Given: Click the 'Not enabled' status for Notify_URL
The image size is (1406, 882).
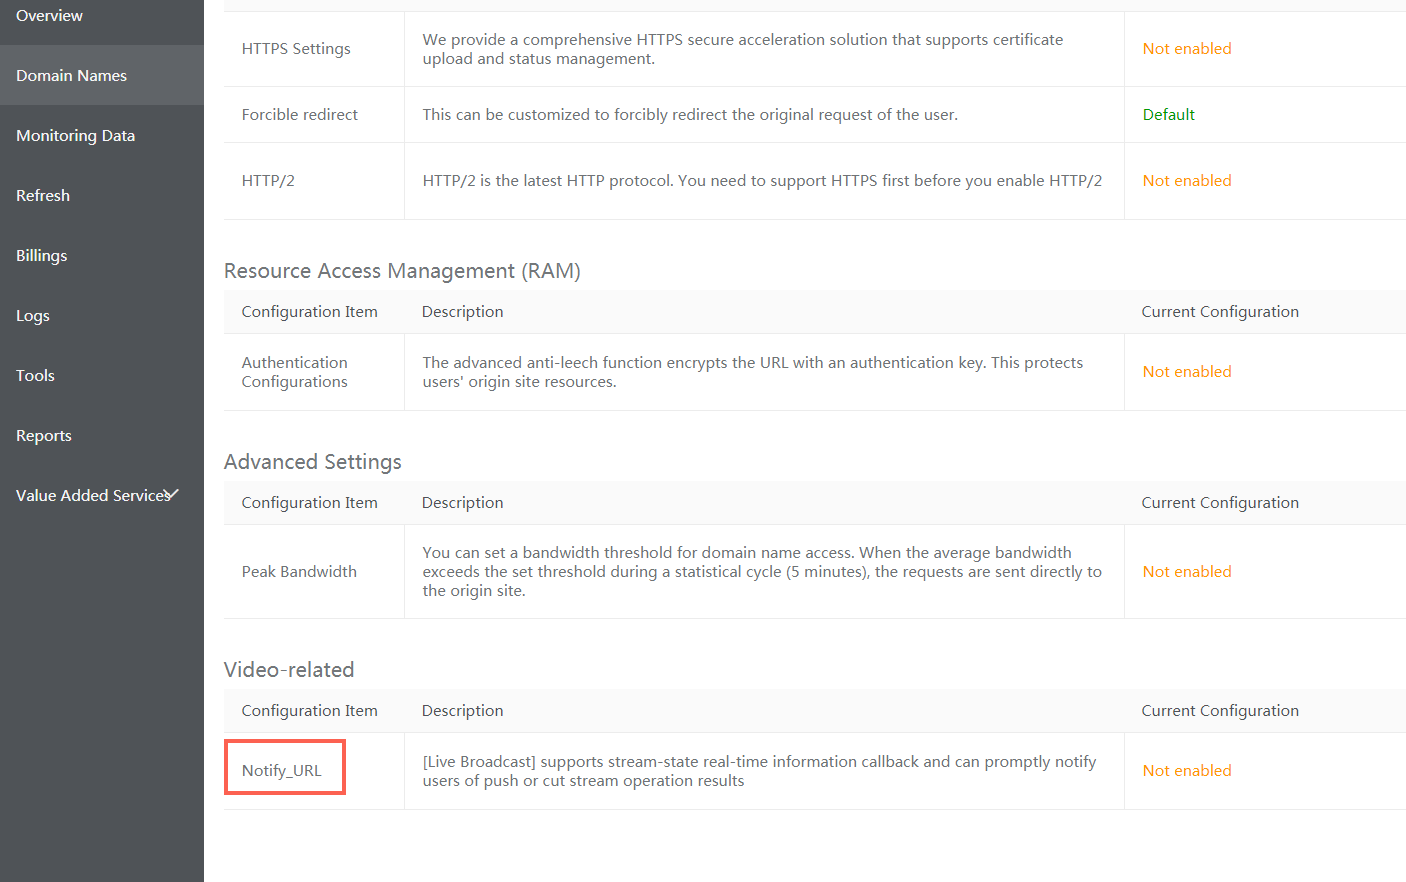Looking at the screenshot, I should [1186, 771].
